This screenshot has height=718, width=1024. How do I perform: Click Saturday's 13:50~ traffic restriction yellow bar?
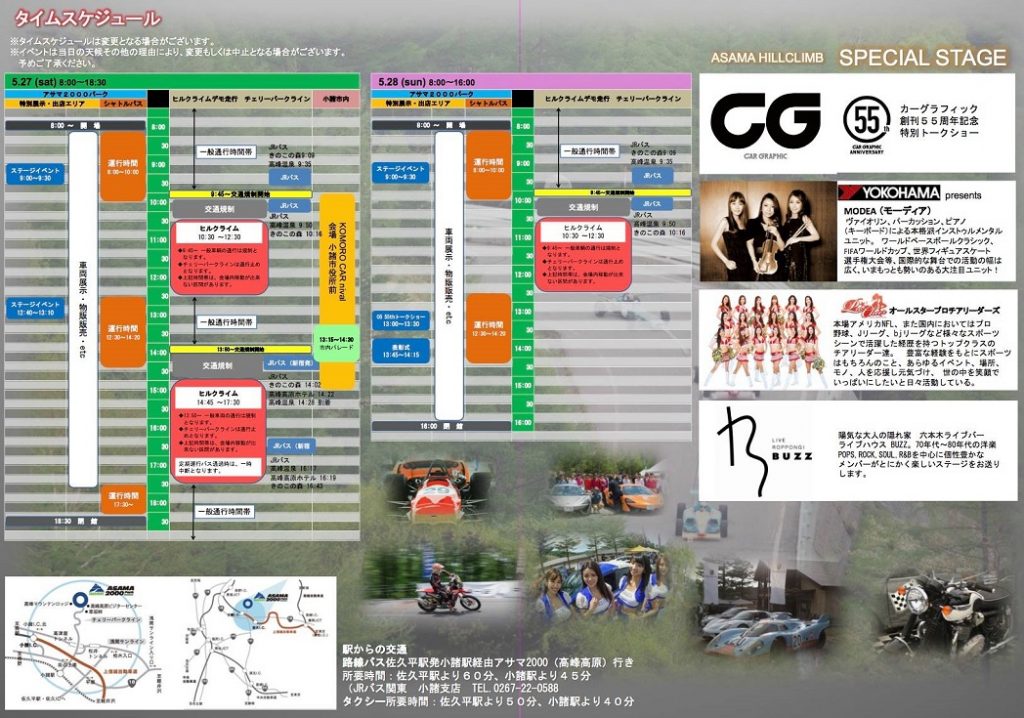pyautogui.click(x=240, y=350)
